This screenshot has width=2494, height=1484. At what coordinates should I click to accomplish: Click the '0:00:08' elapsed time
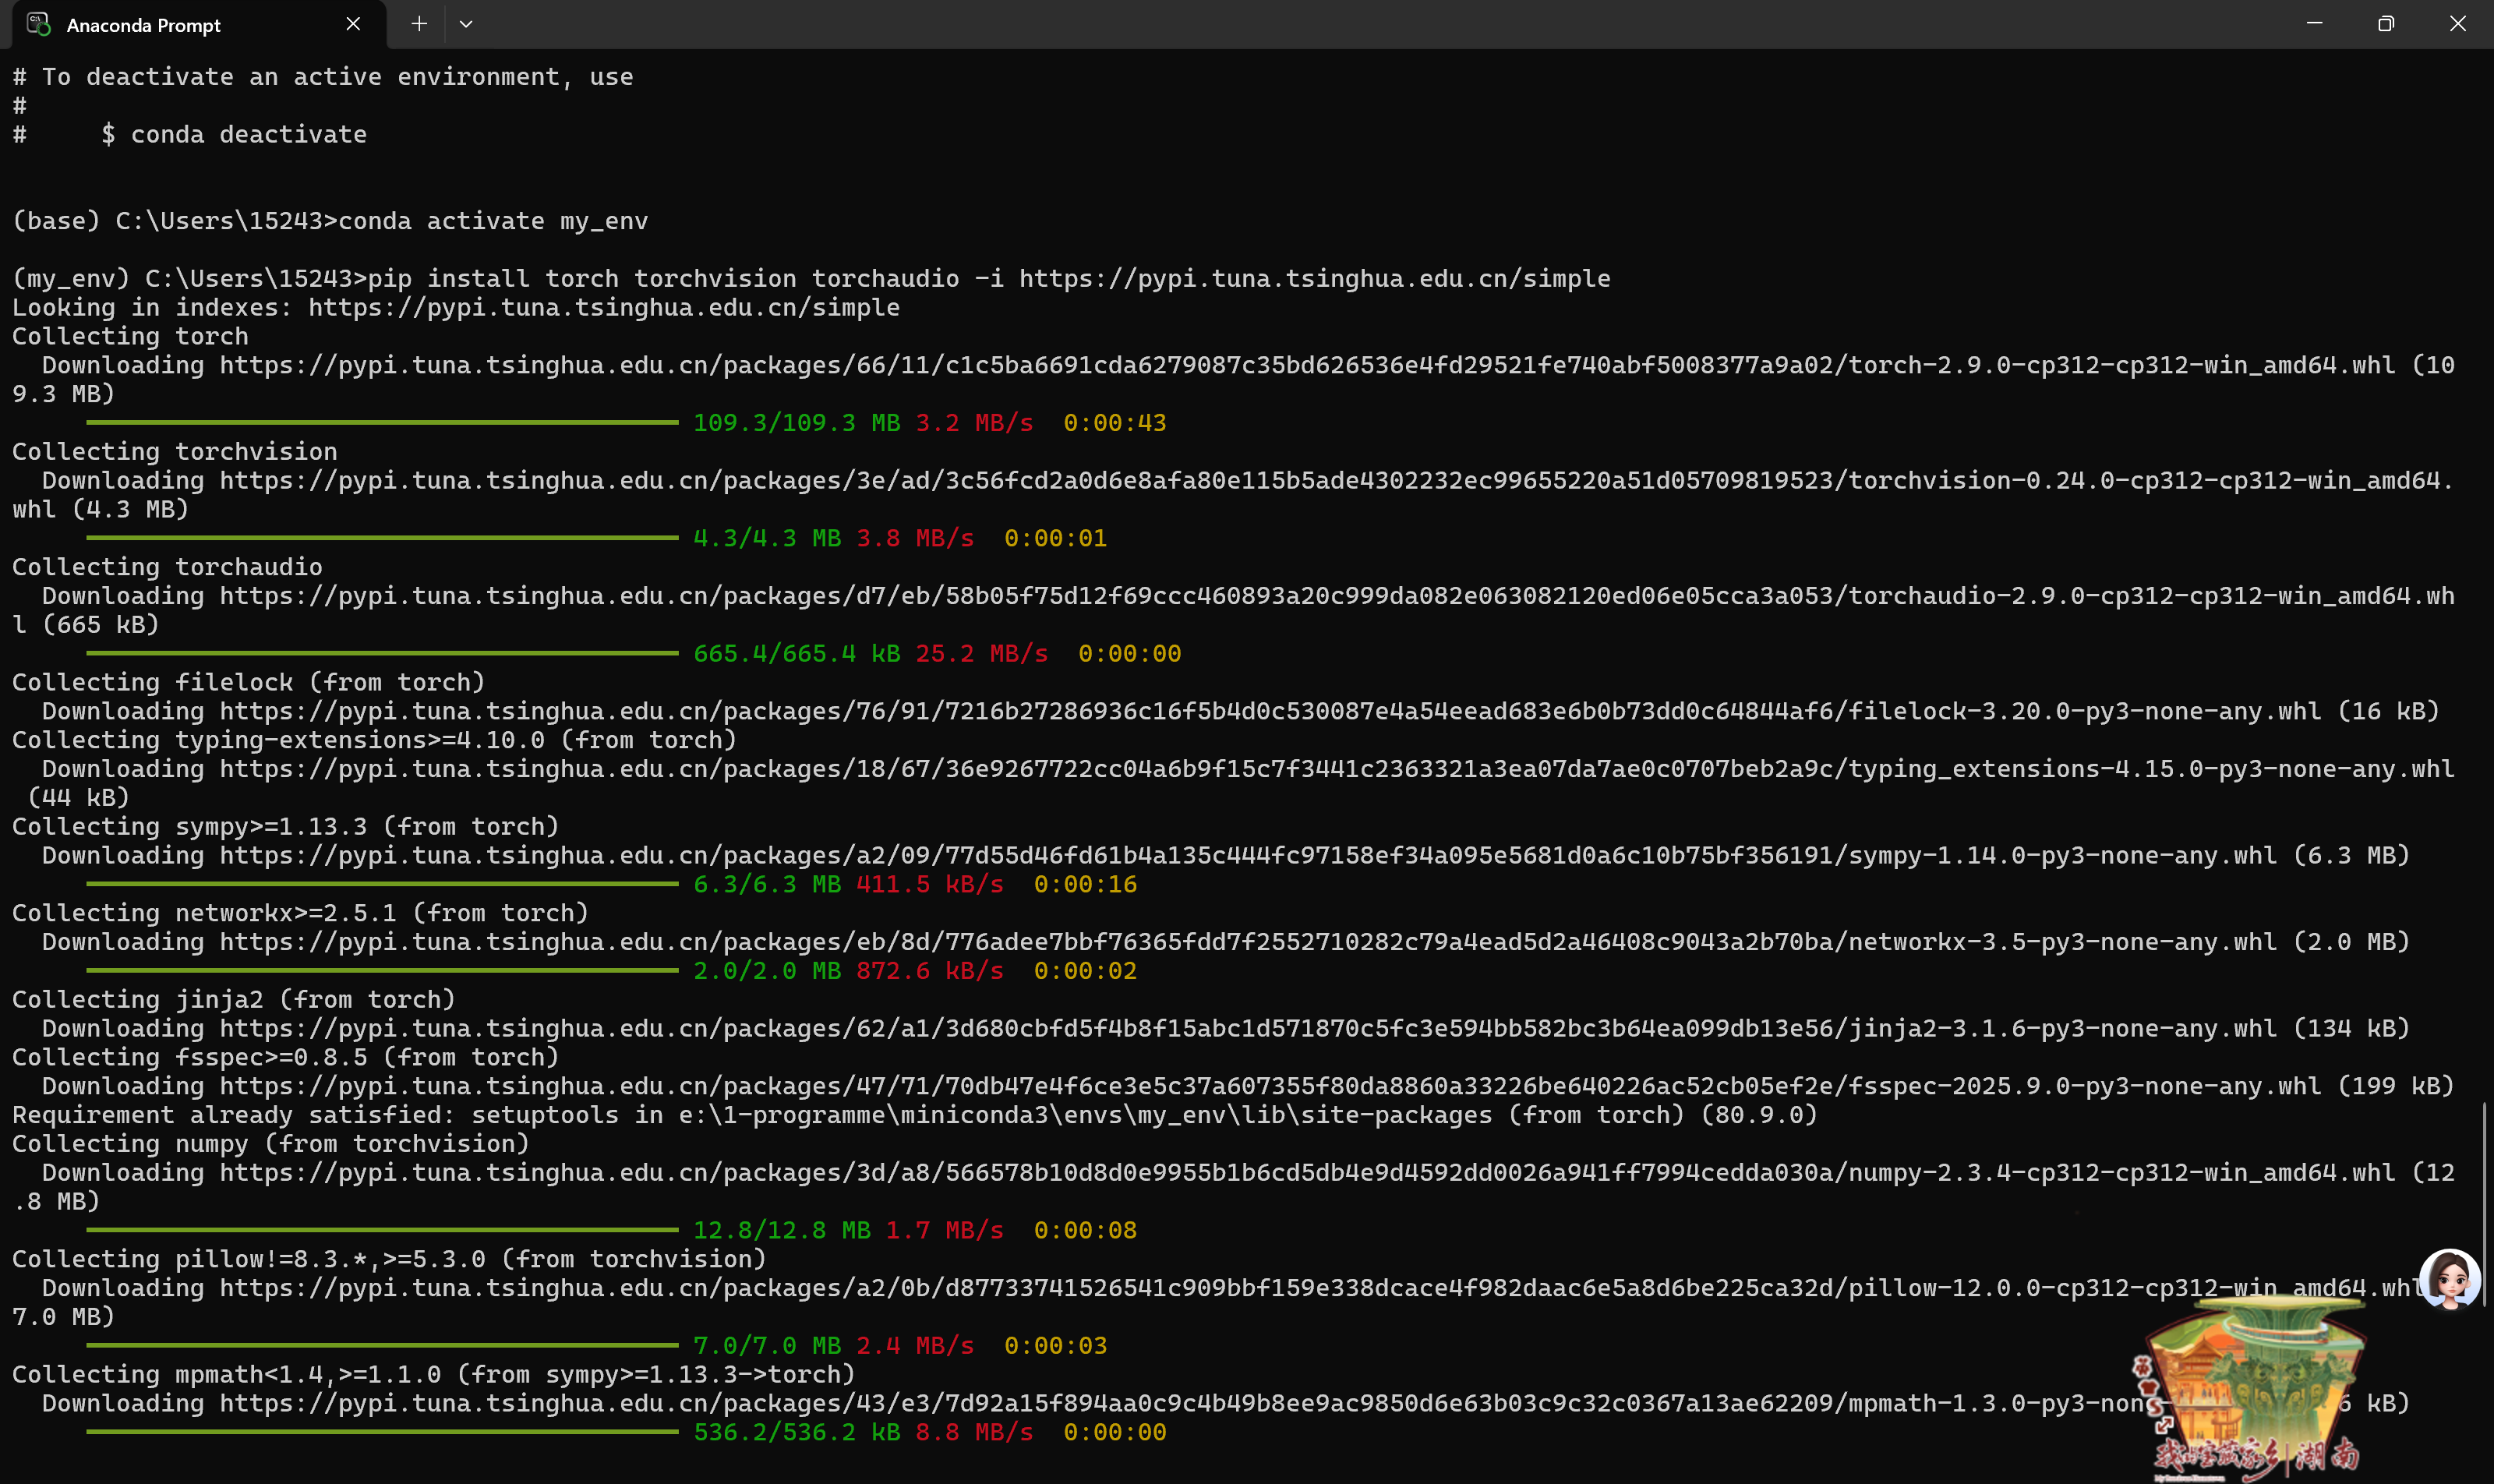click(x=1086, y=1231)
